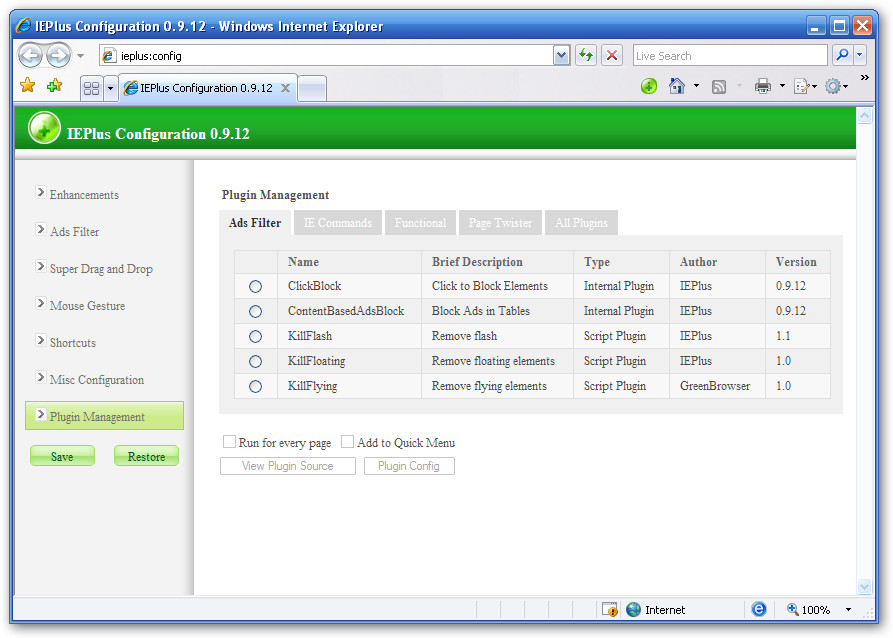
Task: Open the Home button dropdown arrow
Action: [x=696, y=86]
